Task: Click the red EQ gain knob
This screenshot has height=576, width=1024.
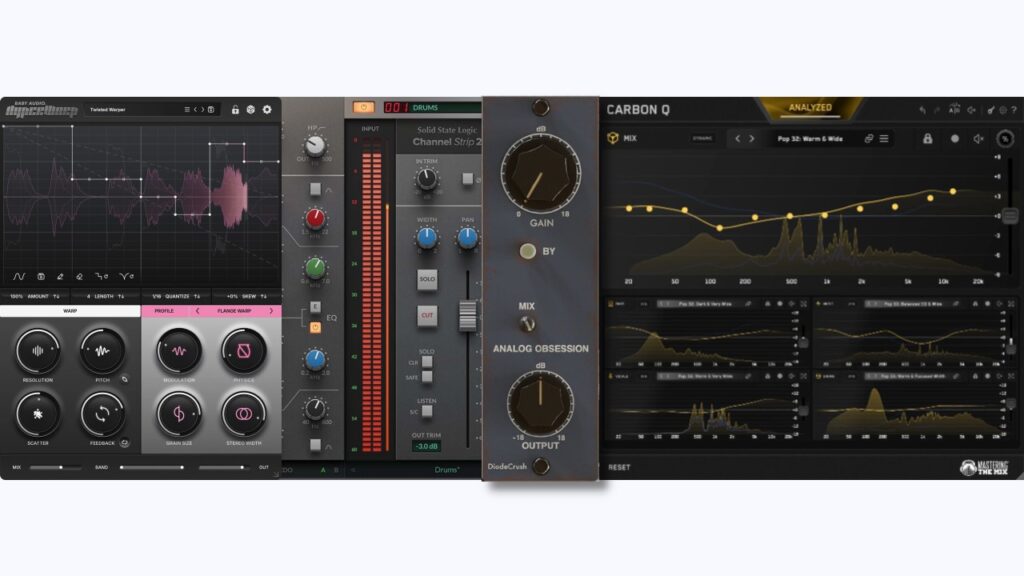Action: [x=315, y=218]
